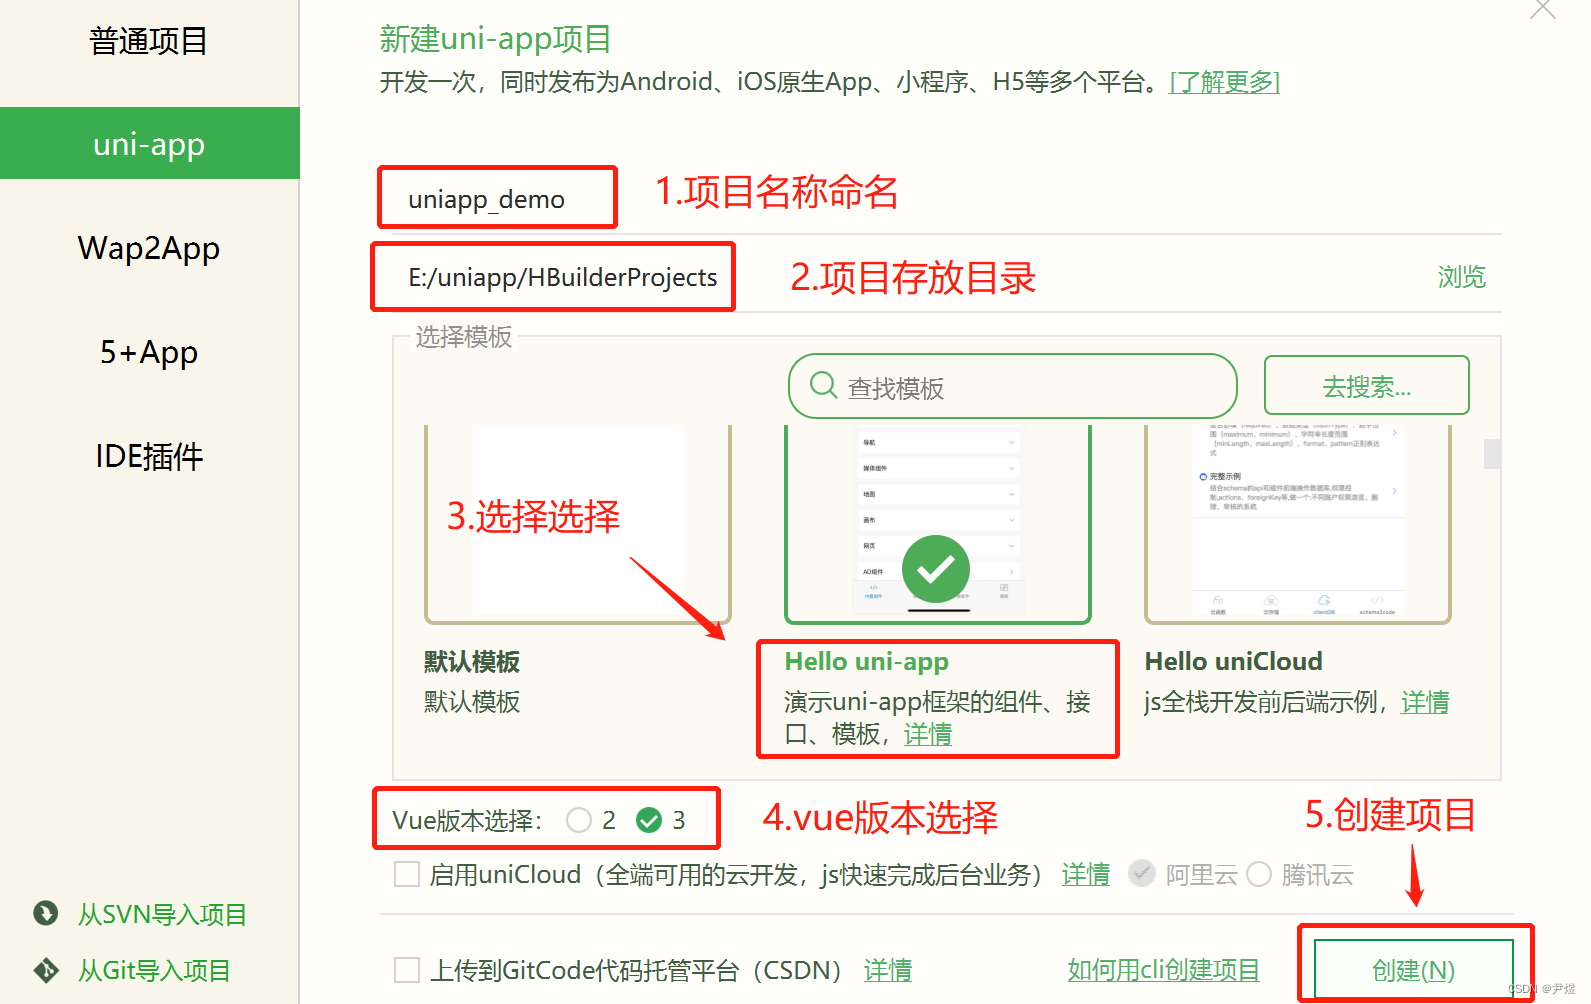Image resolution: width=1591 pixels, height=1004 pixels.
Task: Select the Hello uni-app template thumbnail
Action: point(938,524)
